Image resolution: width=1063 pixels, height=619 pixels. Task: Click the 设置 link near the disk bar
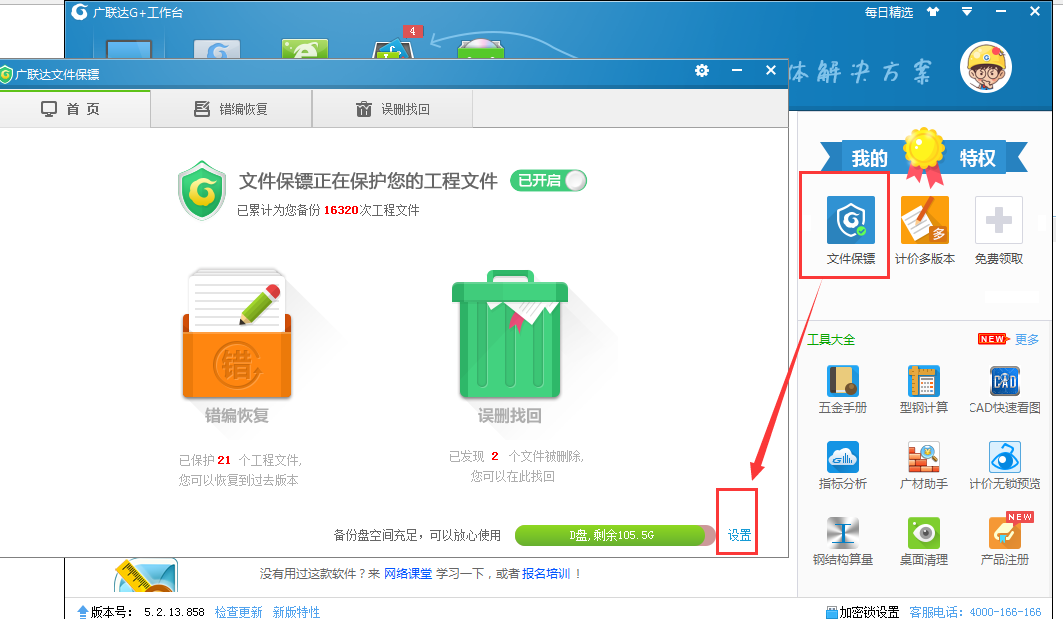click(x=739, y=535)
